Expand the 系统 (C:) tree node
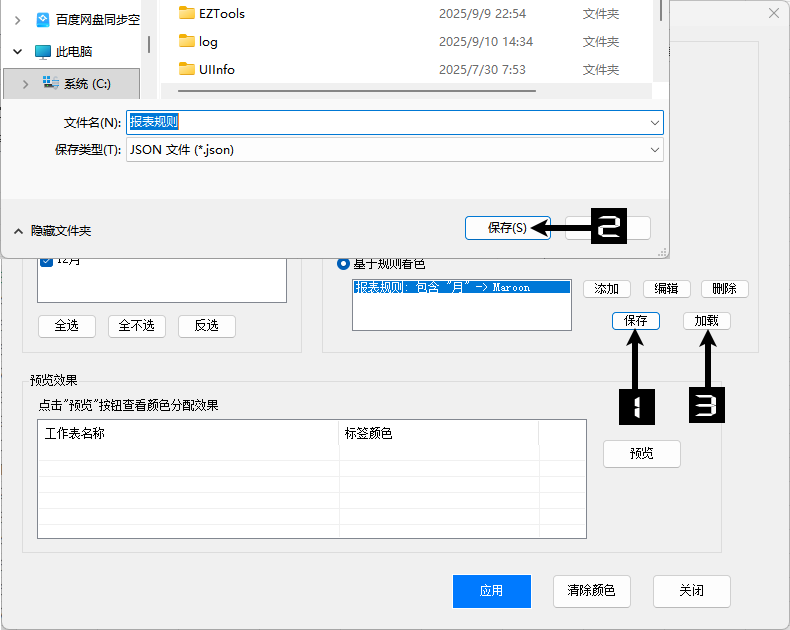The image size is (790, 630). (26, 84)
